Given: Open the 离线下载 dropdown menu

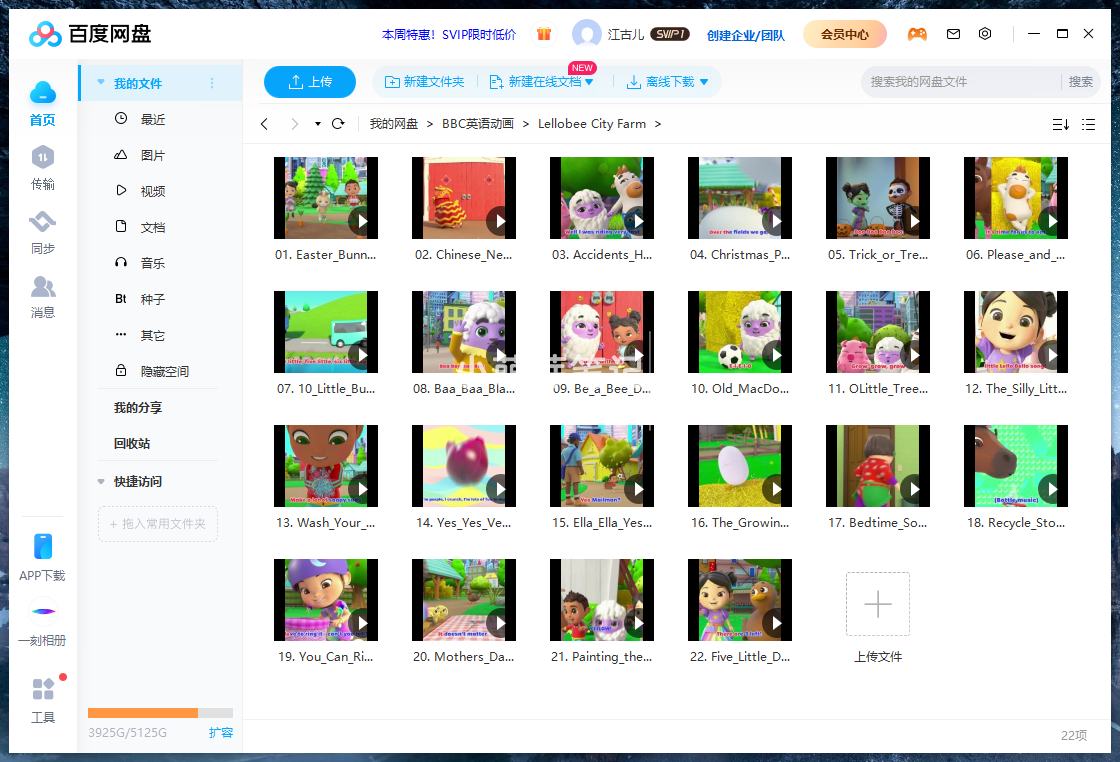Looking at the screenshot, I should [704, 82].
